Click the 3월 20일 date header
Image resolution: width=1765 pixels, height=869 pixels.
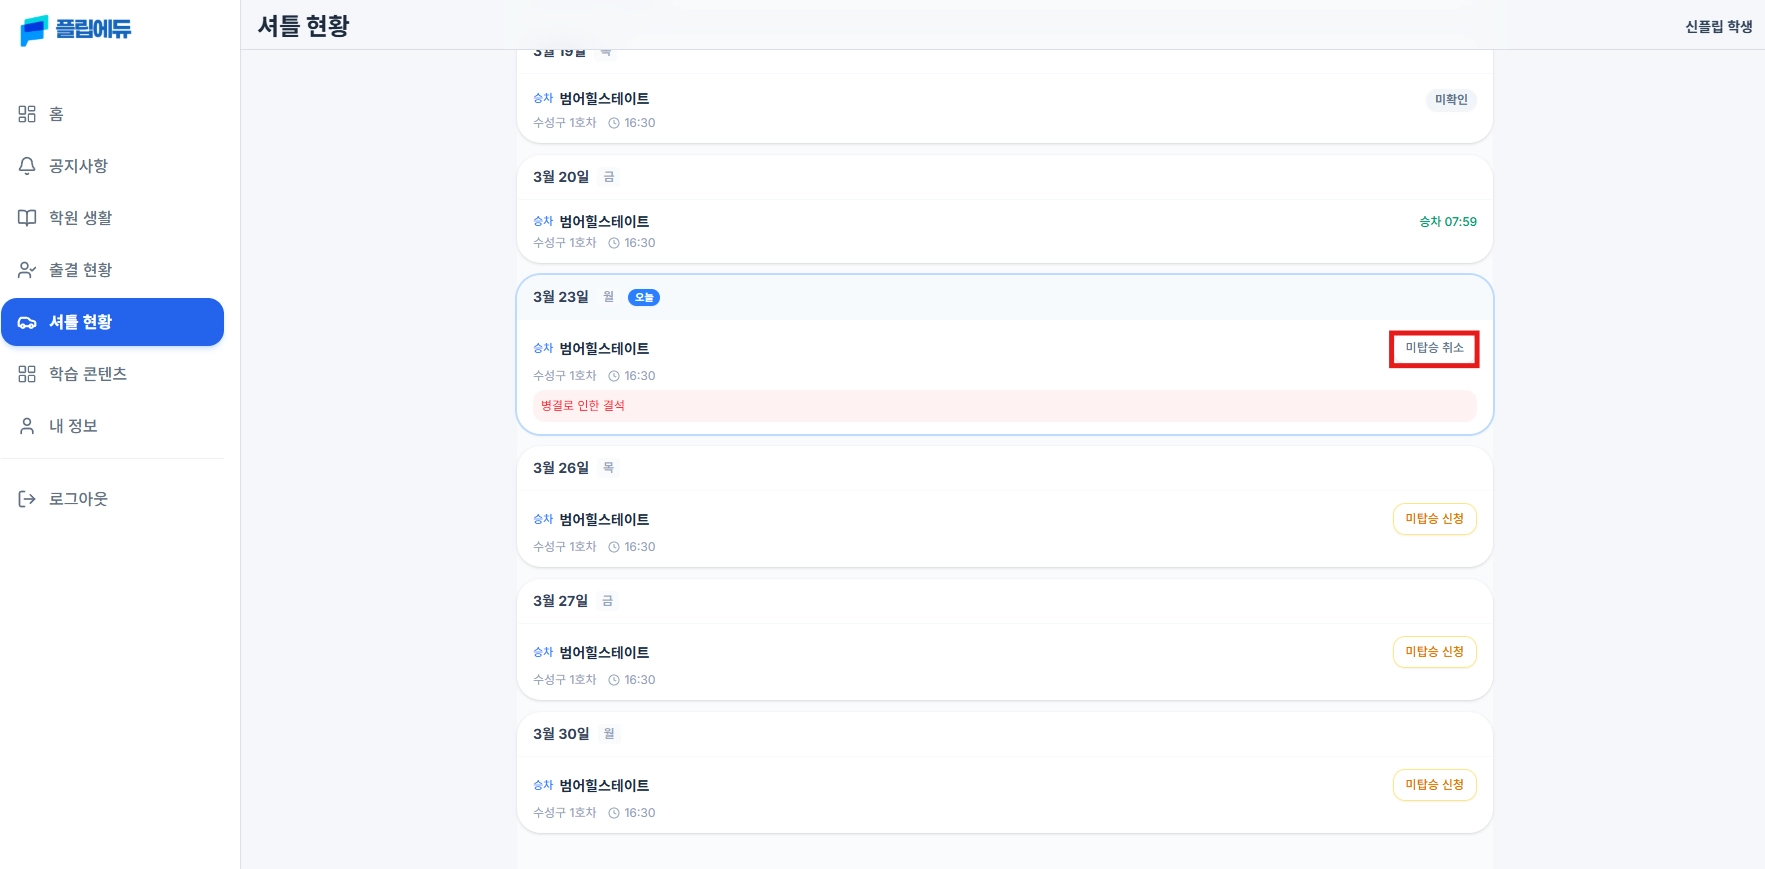tap(561, 177)
